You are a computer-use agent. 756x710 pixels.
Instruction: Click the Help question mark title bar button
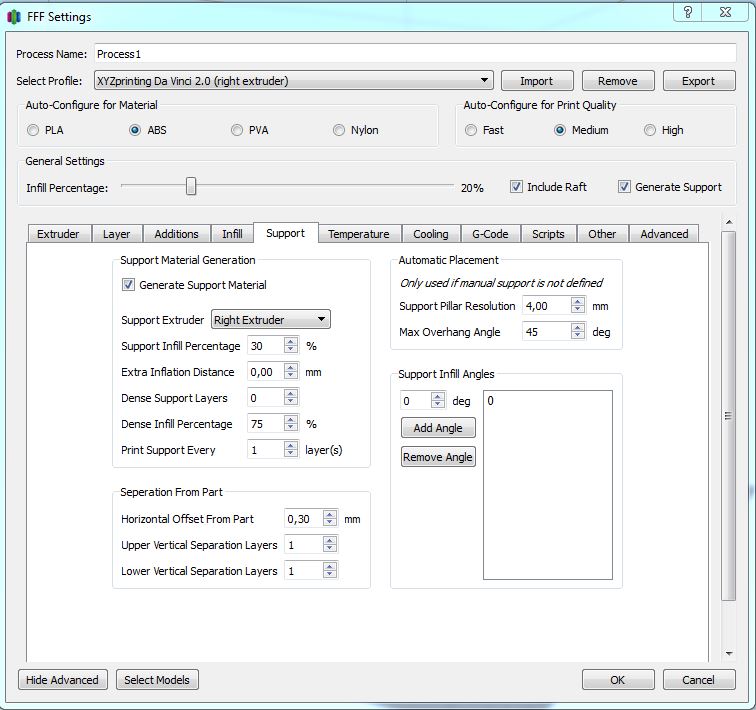(x=687, y=12)
